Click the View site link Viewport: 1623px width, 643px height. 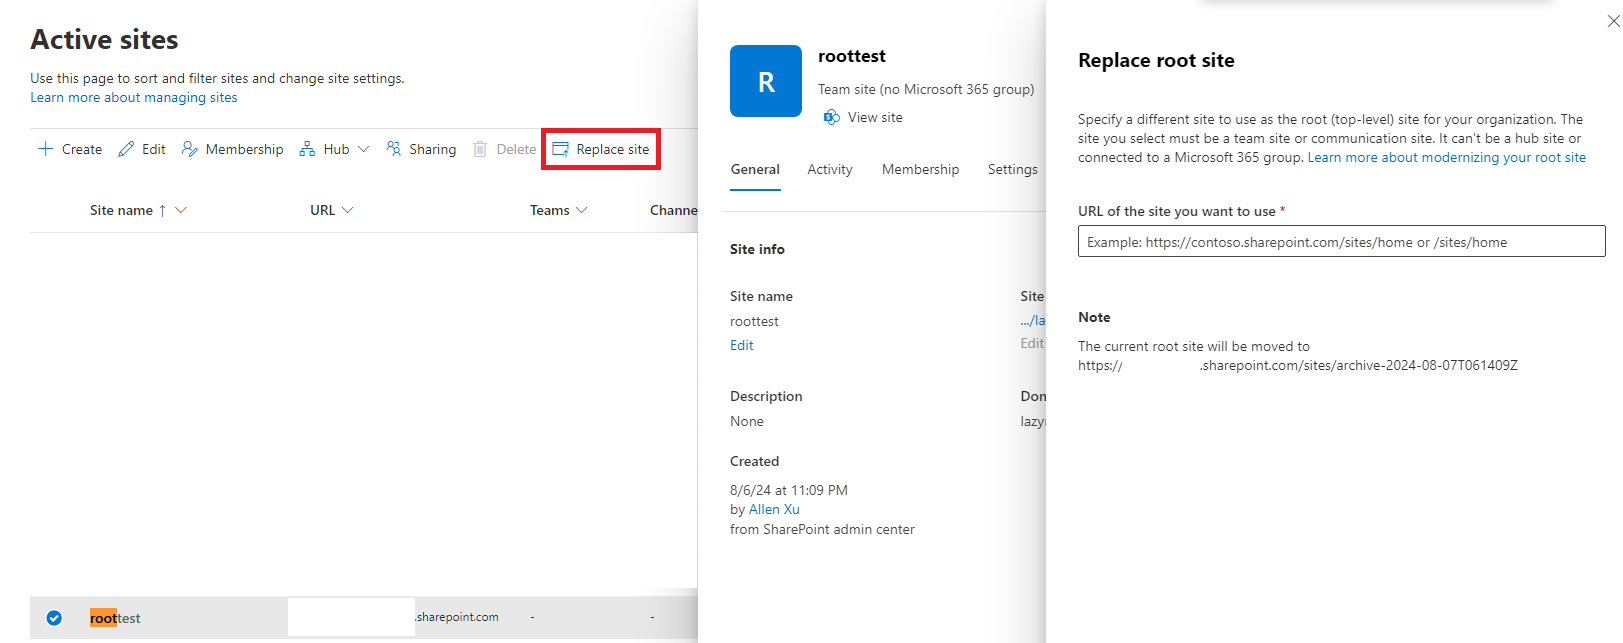(875, 117)
